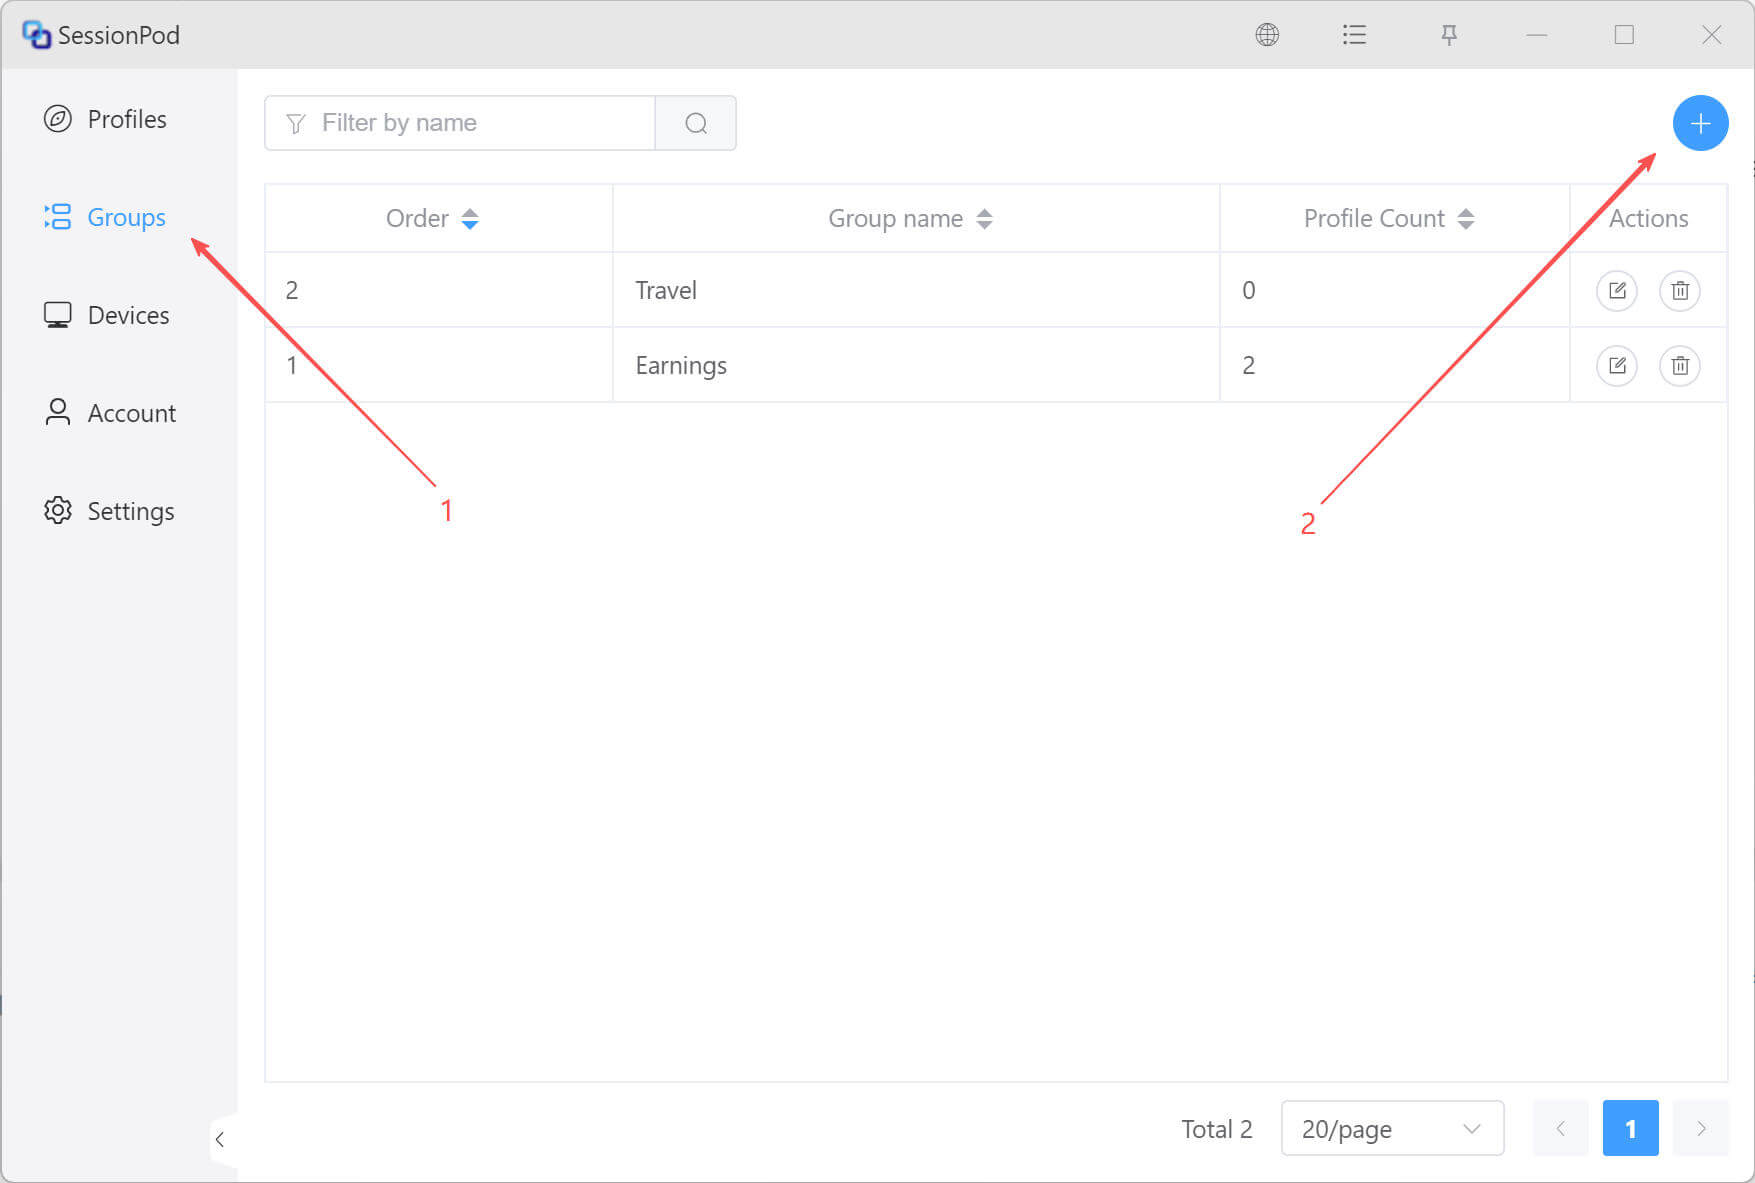The width and height of the screenshot is (1755, 1183).
Task: Open the language globe icon
Action: click(1267, 35)
